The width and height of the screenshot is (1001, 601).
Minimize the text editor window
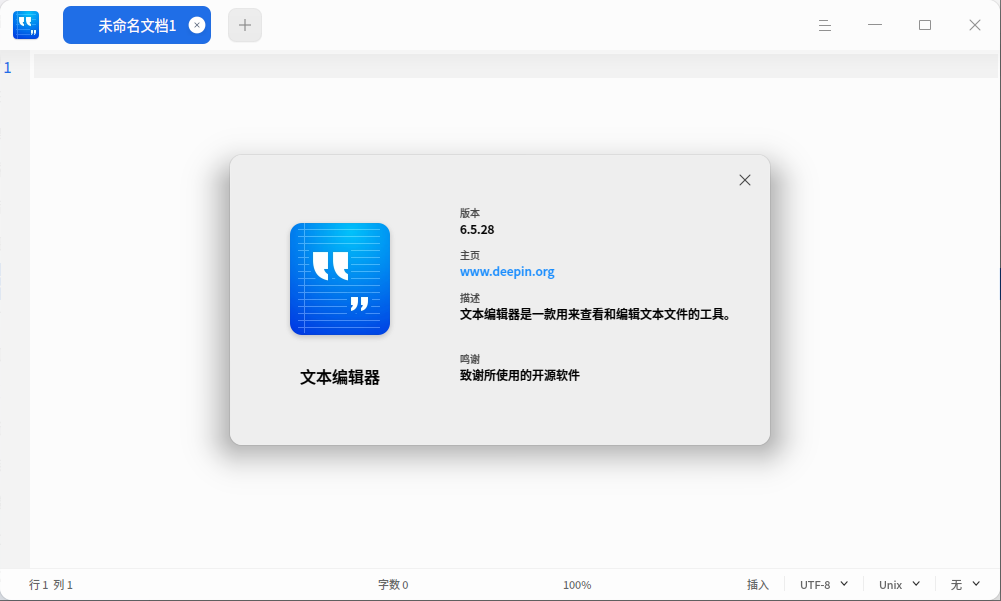[x=875, y=25]
